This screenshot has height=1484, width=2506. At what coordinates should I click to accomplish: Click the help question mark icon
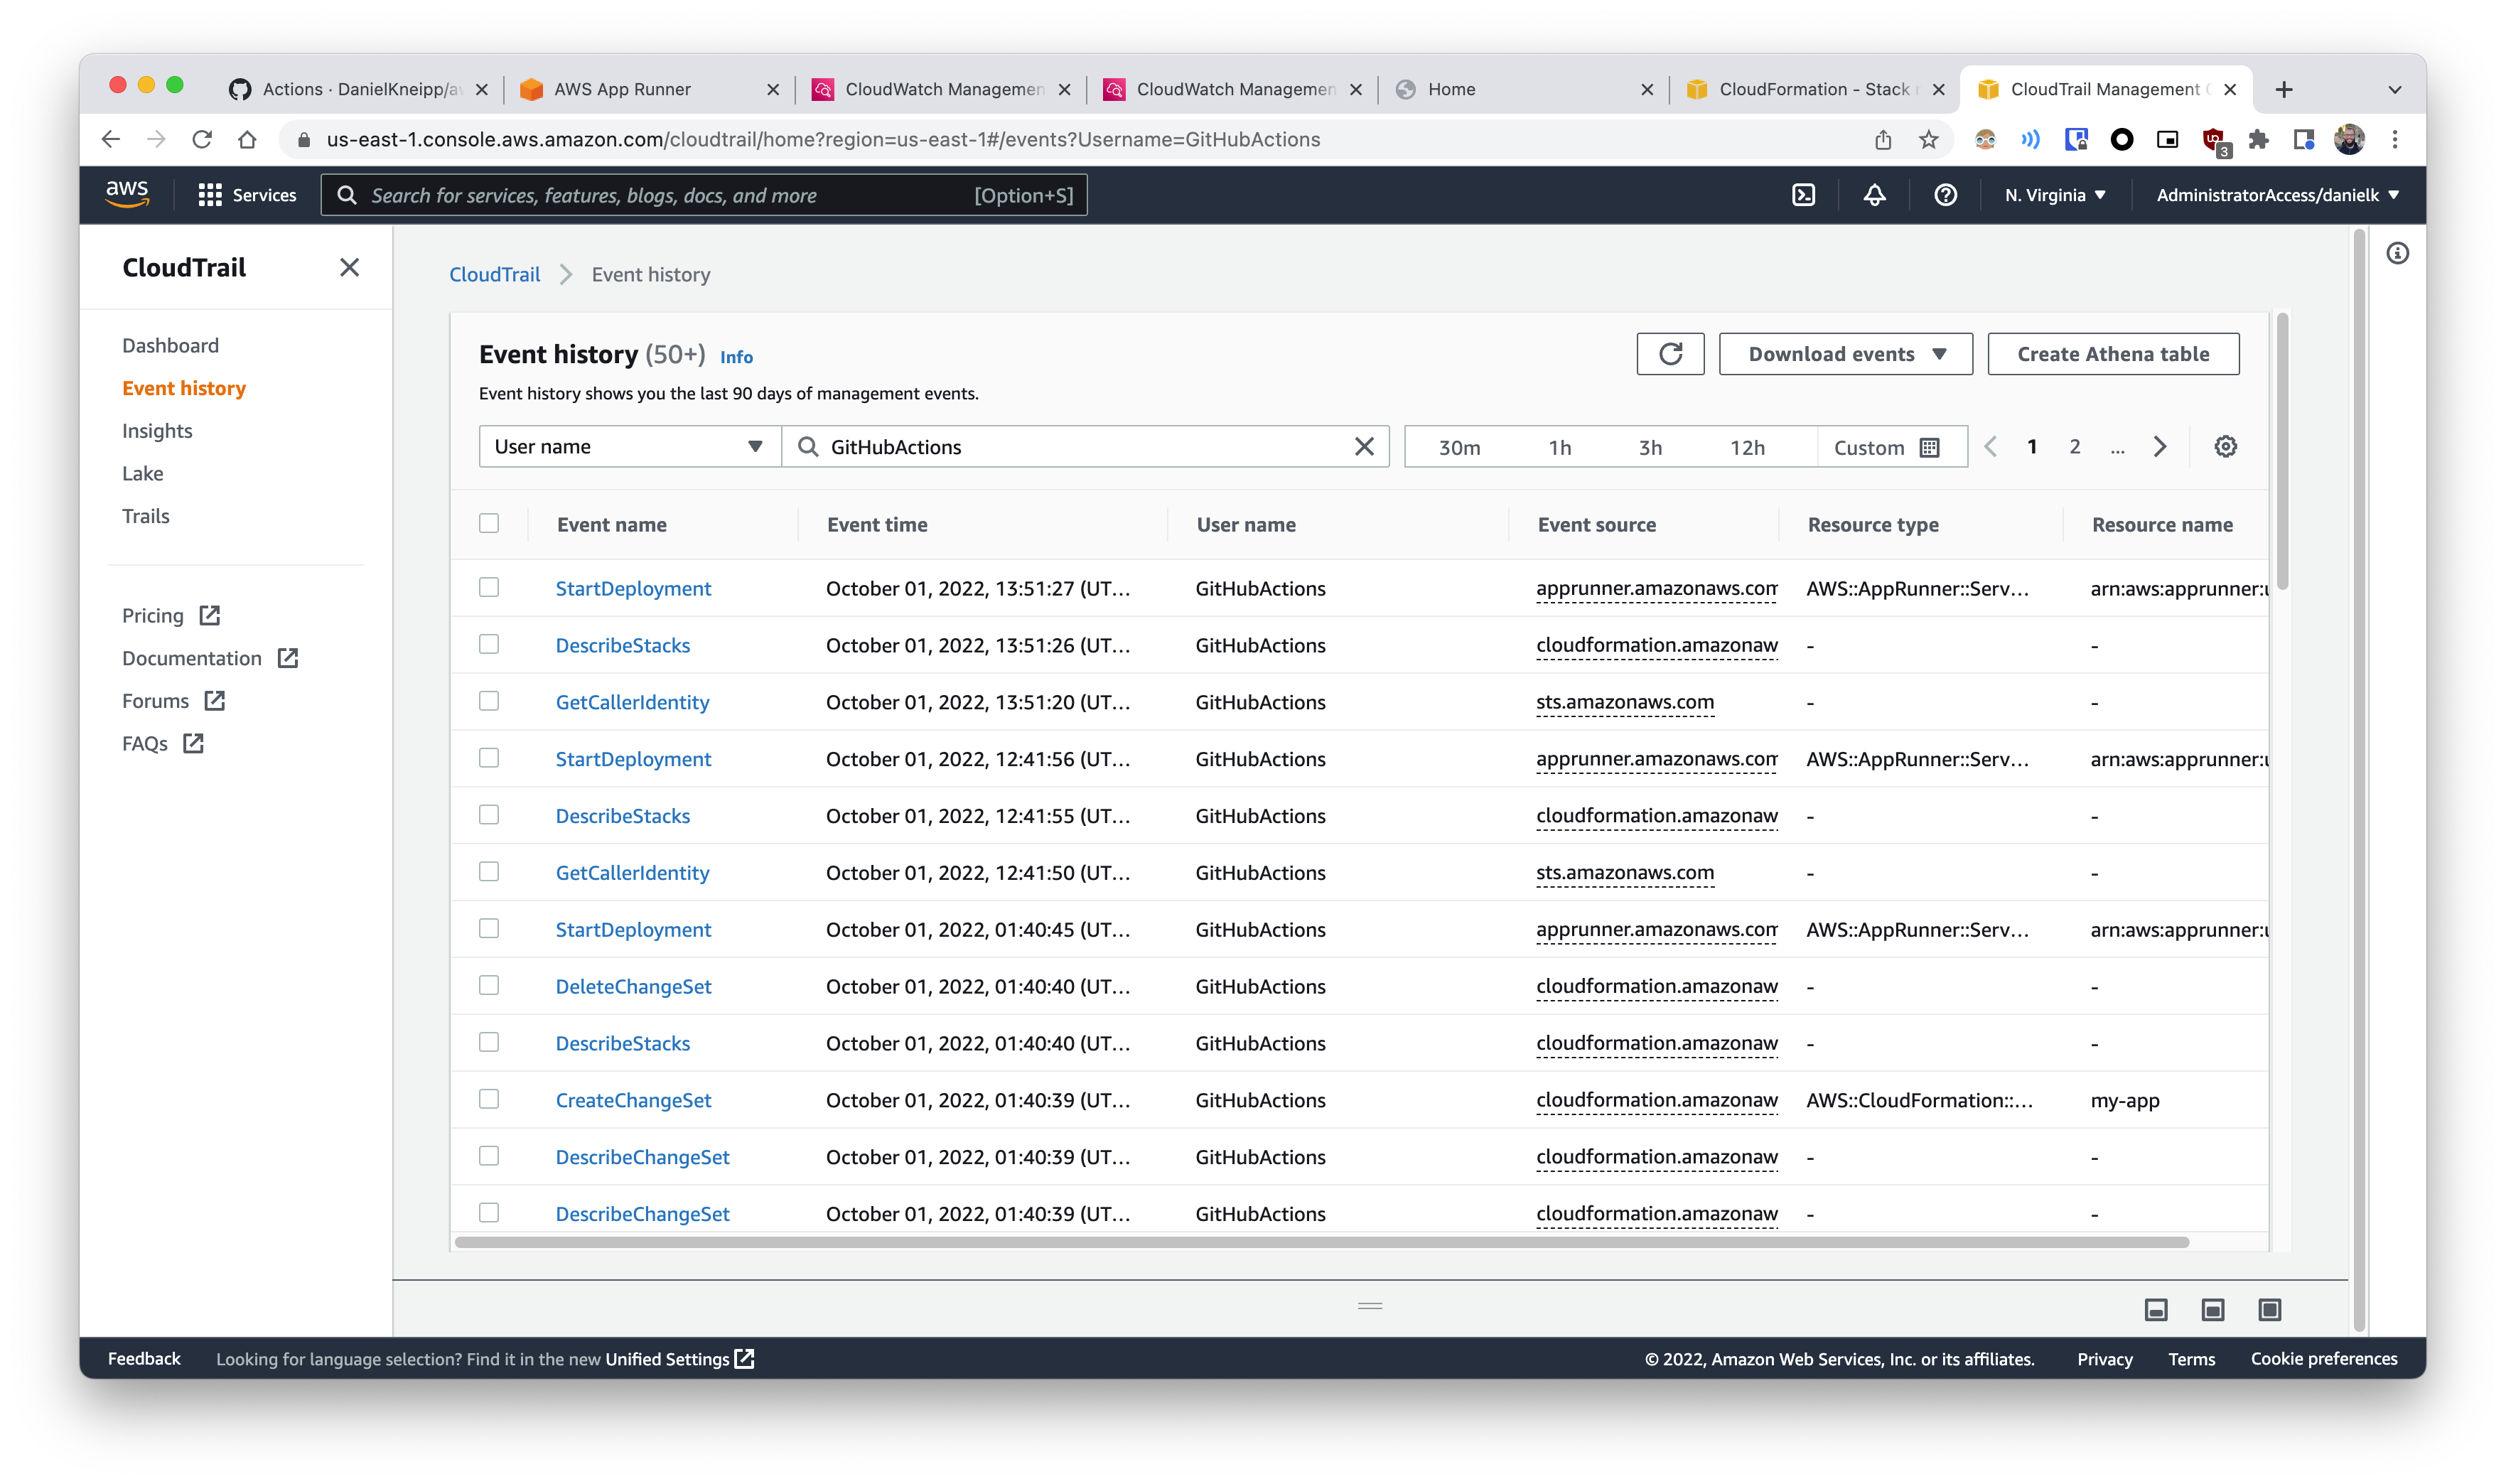coord(1945,195)
